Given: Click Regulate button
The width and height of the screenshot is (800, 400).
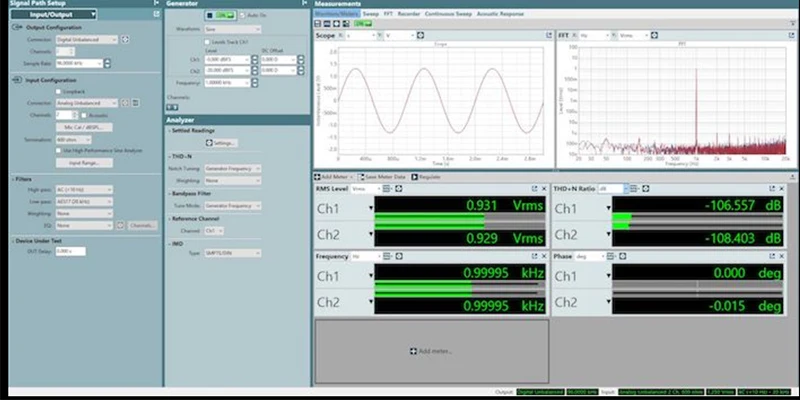Looking at the screenshot, I should click(x=426, y=177).
